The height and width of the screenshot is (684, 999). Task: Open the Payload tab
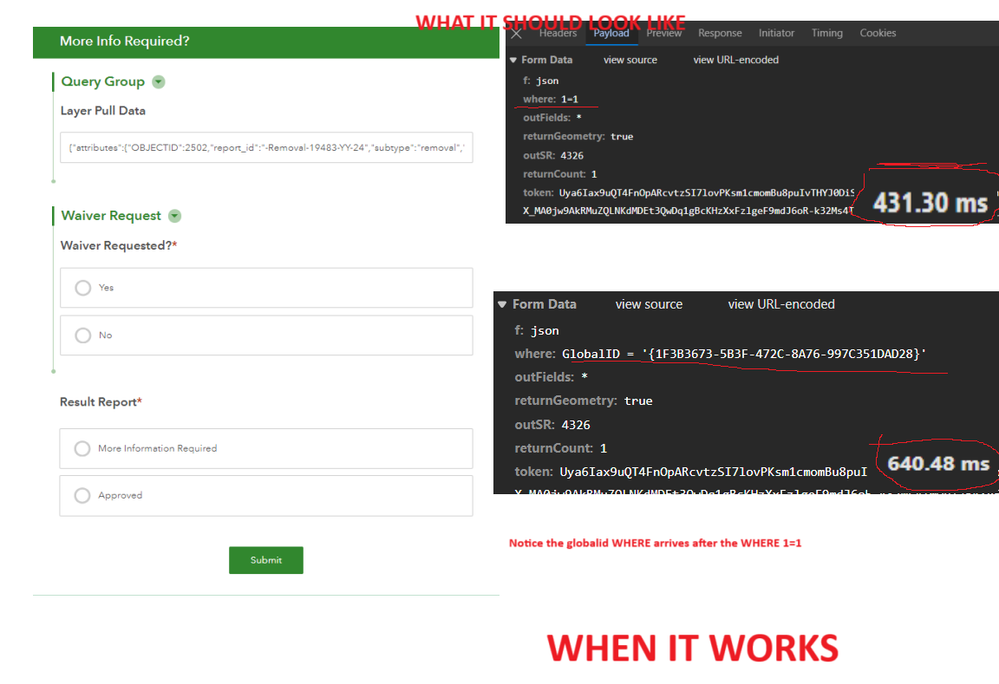click(x=611, y=33)
